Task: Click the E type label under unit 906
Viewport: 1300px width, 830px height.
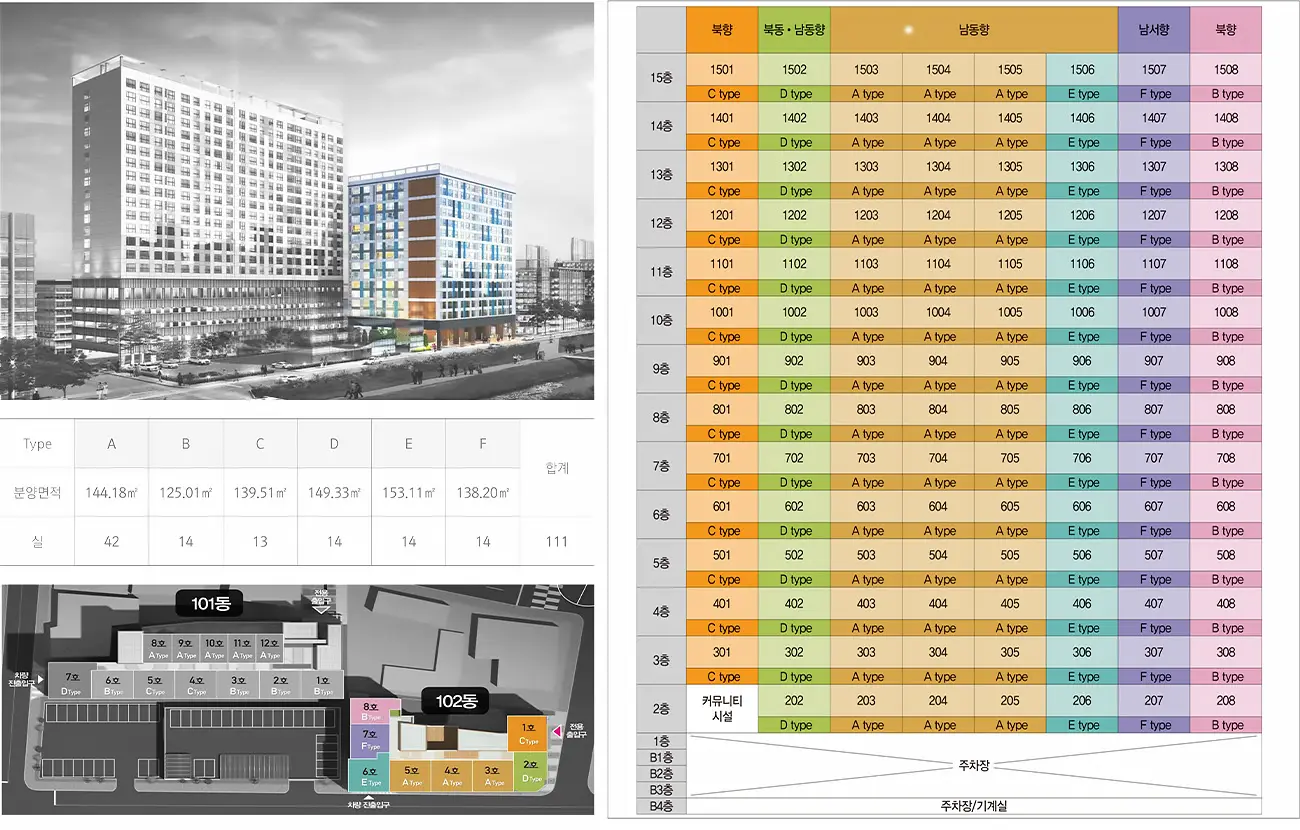Action: point(1082,385)
